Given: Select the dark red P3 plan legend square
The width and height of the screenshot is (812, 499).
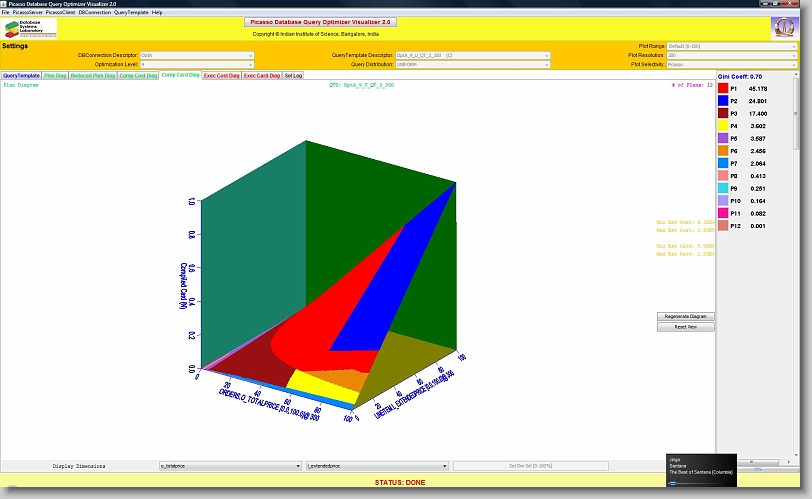Looking at the screenshot, I should pos(724,114).
